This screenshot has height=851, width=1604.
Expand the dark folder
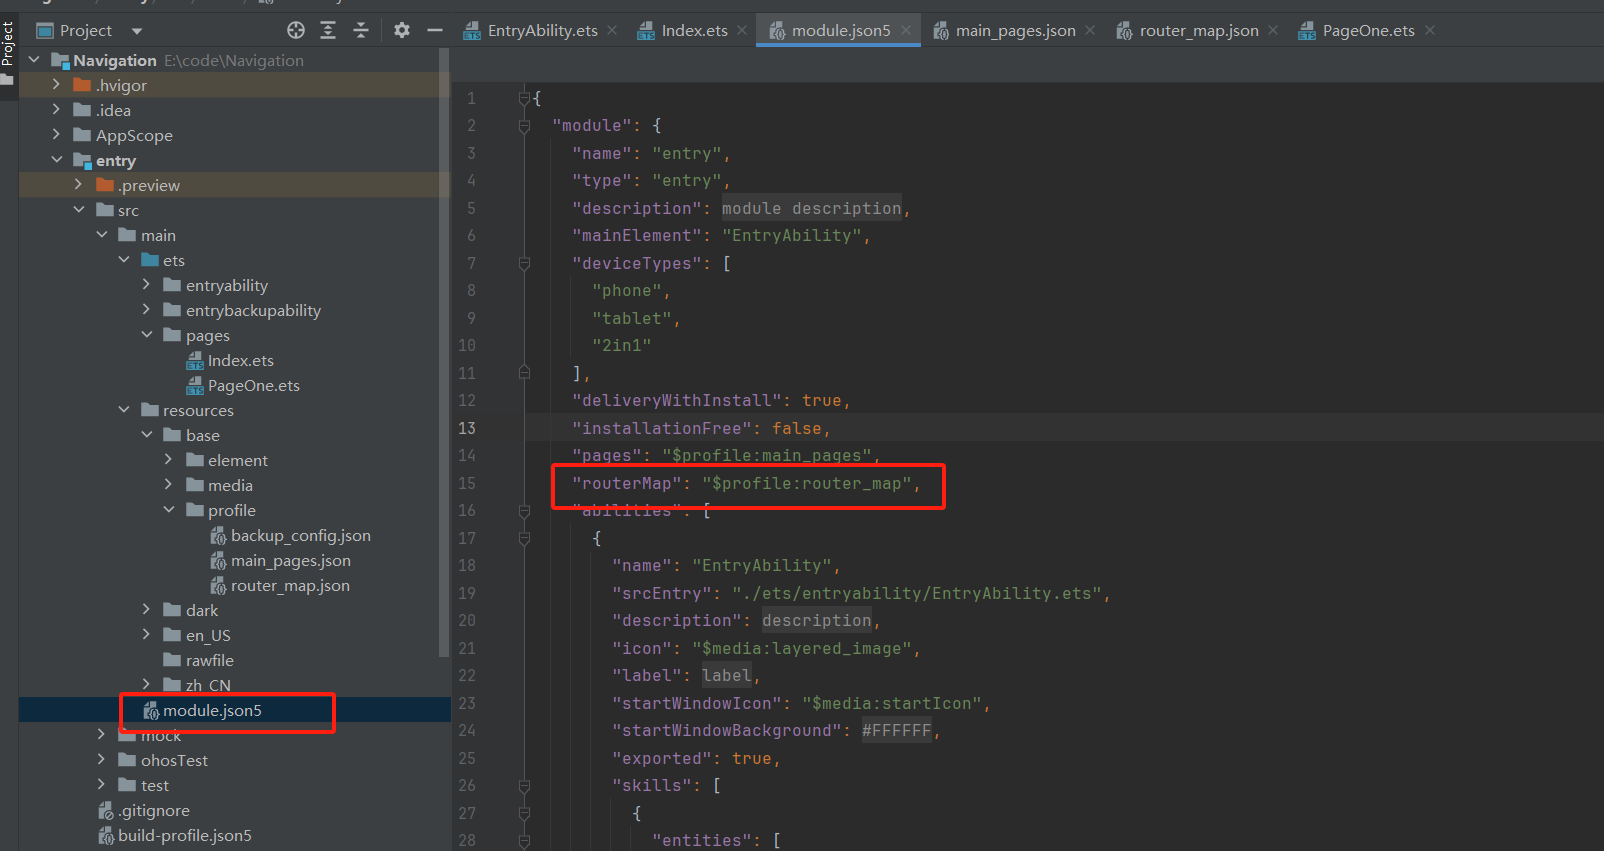(x=147, y=610)
